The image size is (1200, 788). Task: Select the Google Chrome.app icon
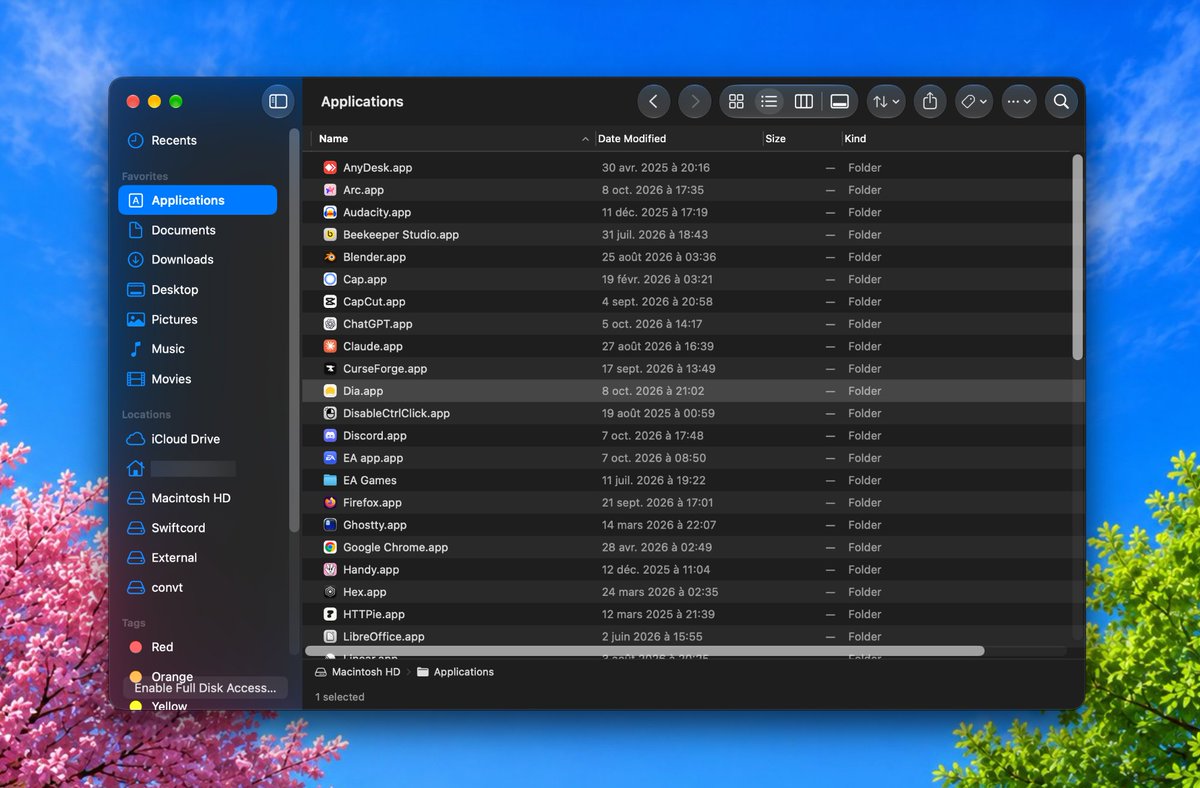click(x=330, y=547)
